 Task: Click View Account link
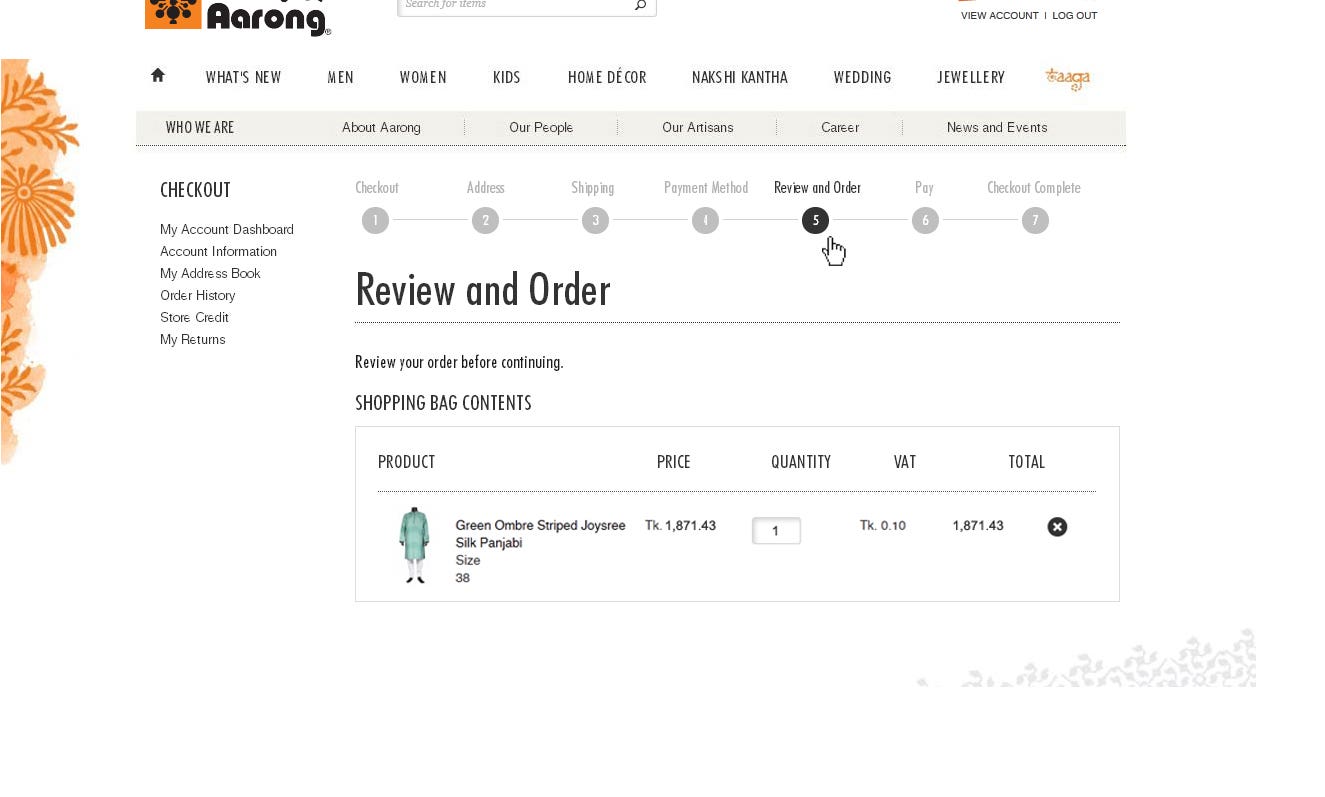pyautogui.click(x=1000, y=16)
